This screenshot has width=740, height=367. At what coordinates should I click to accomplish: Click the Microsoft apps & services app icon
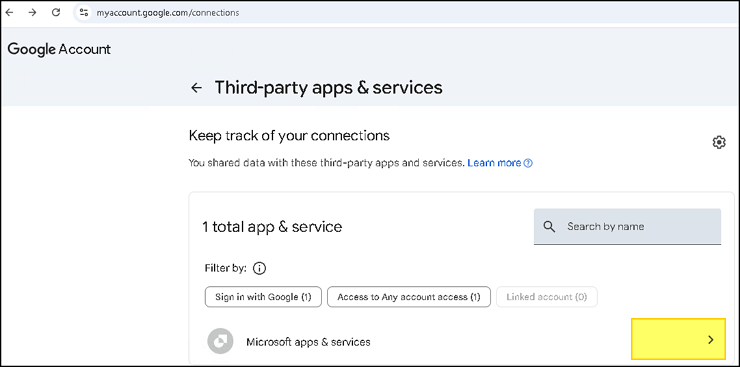click(x=220, y=341)
